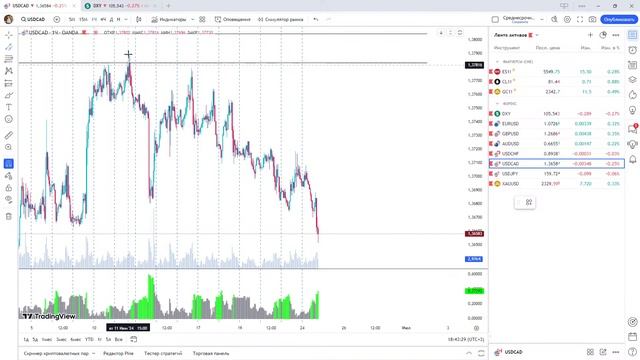Open quick search magnifier in top toolbar

coord(554,19)
